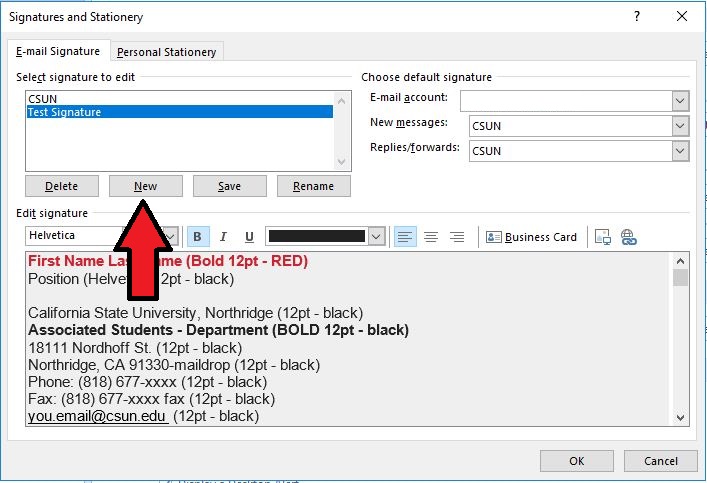Align signature text right
The height and width of the screenshot is (483, 707).
457,237
